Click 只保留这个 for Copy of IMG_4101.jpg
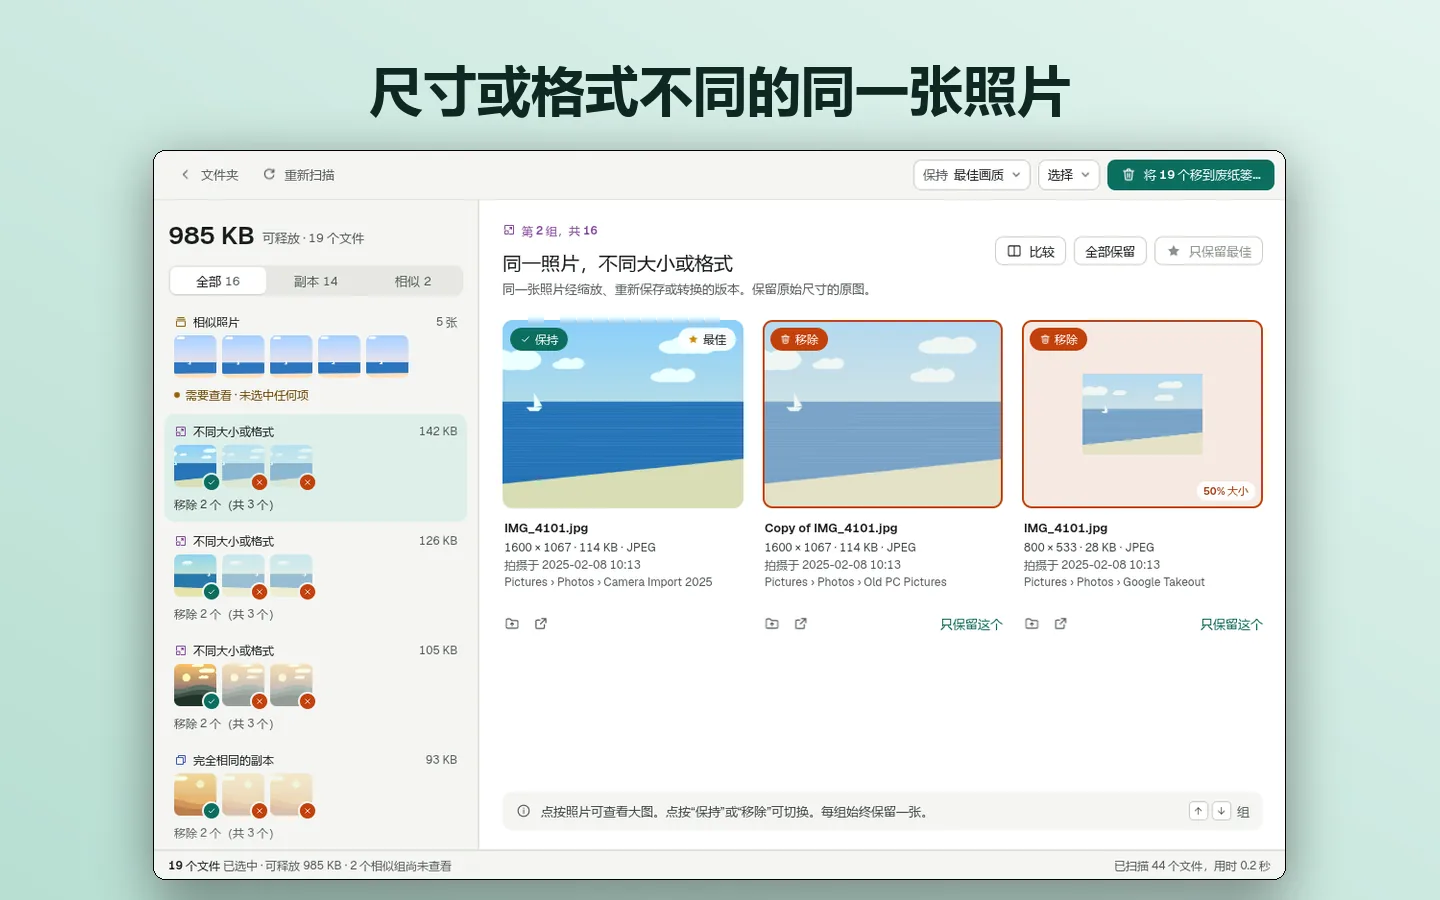1440x900 pixels. click(x=971, y=624)
